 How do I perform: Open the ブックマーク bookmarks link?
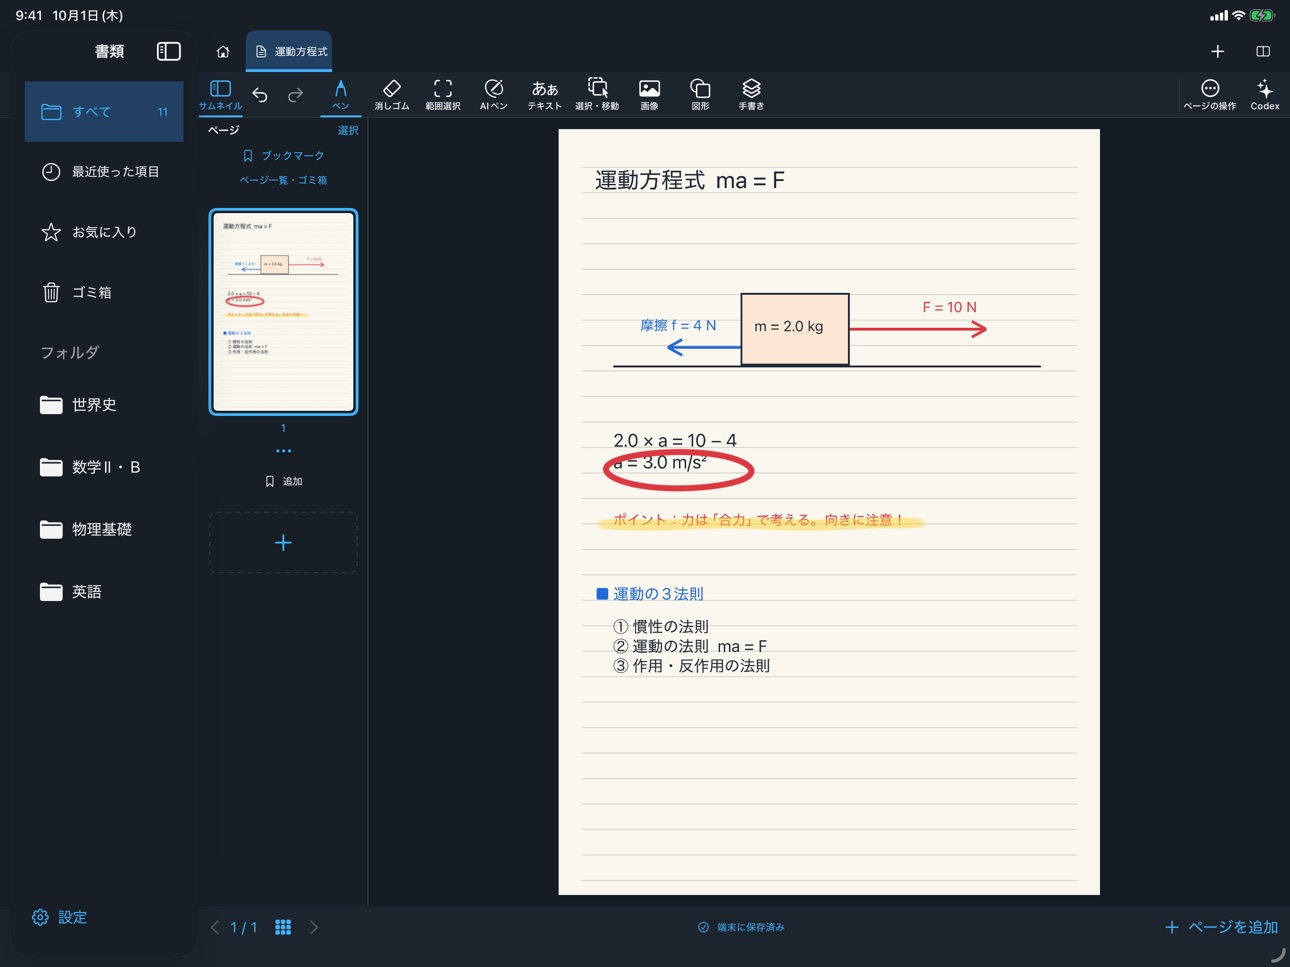[284, 156]
